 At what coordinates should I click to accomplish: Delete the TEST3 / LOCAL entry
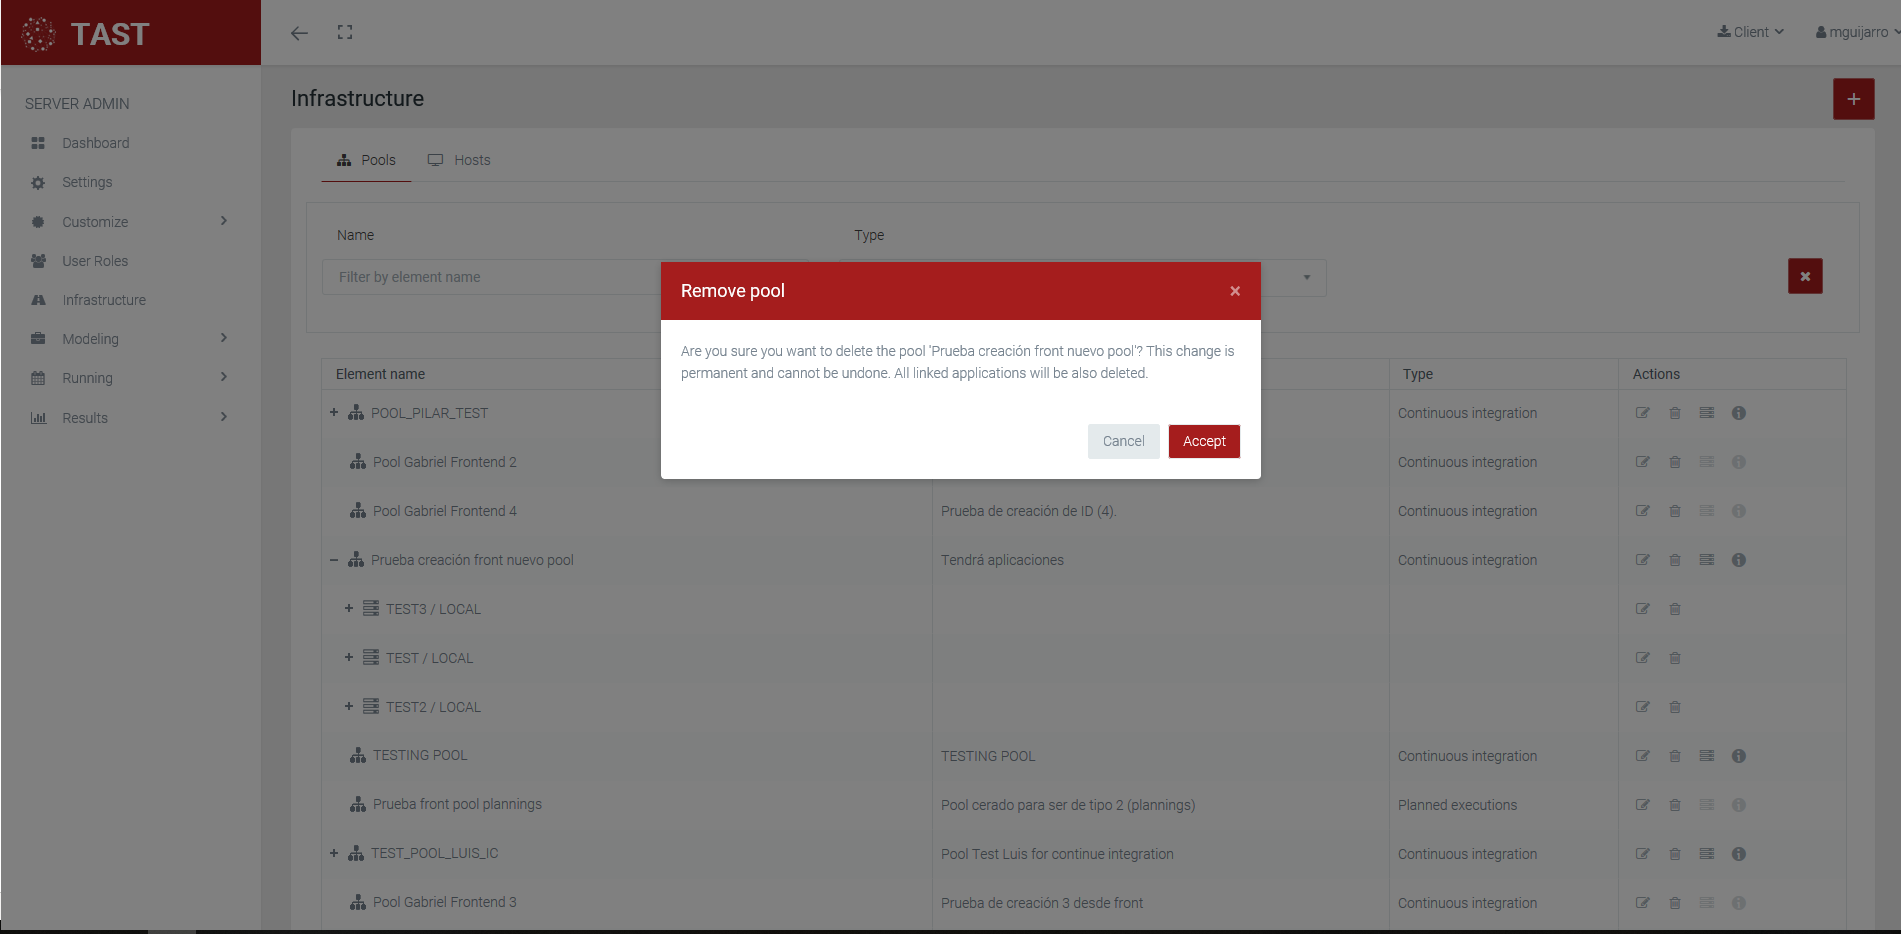(x=1675, y=609)
